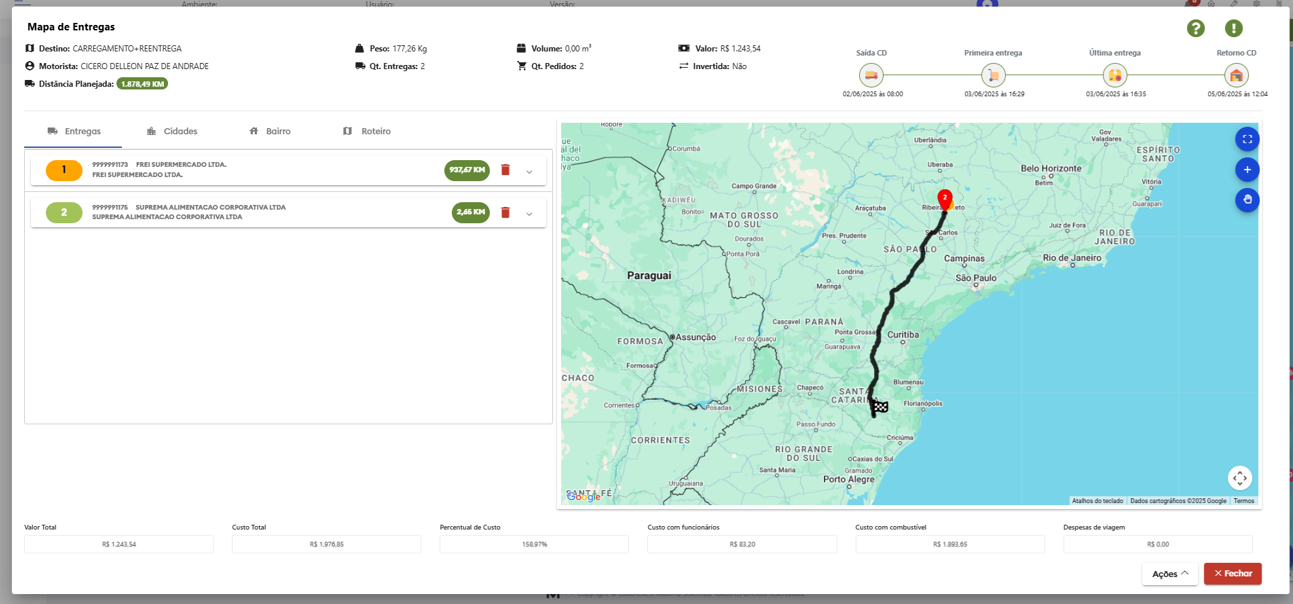
Task: Click the motorista name CICERO DELLEON PAZ DE ANDRADE
Action: (145, 66)
